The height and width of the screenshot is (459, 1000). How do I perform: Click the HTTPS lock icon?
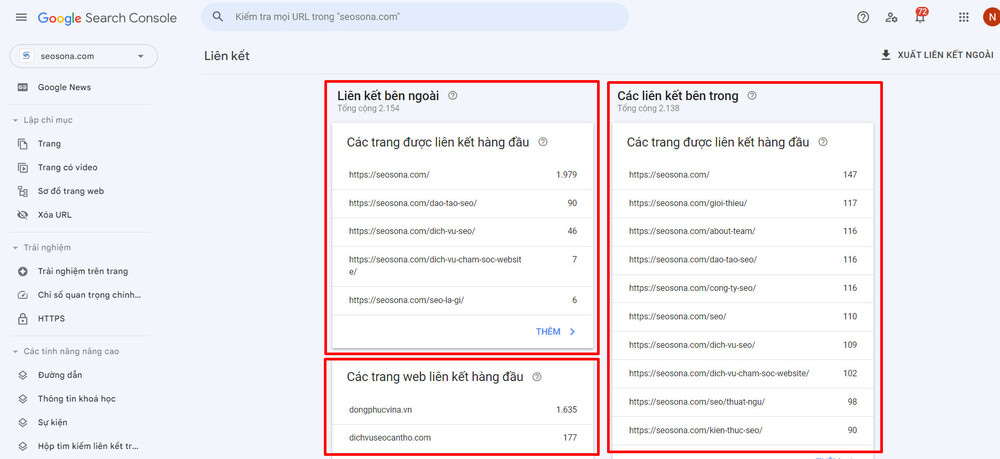23,319
